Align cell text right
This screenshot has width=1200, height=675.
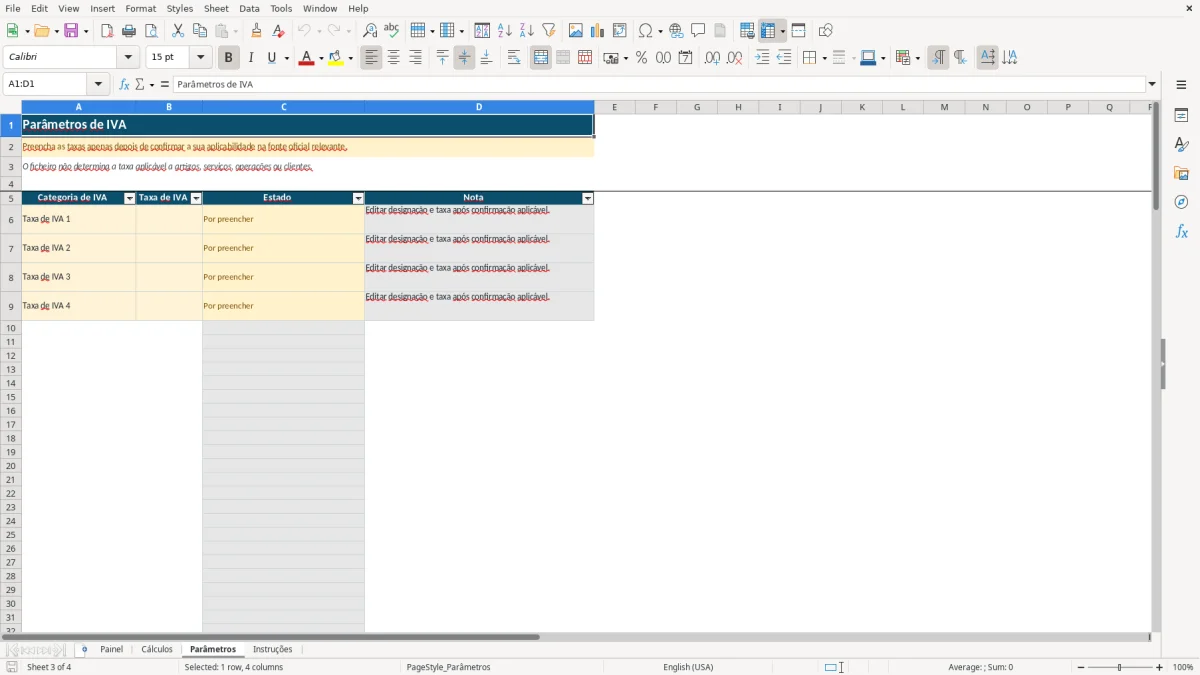tap(416, 58)
